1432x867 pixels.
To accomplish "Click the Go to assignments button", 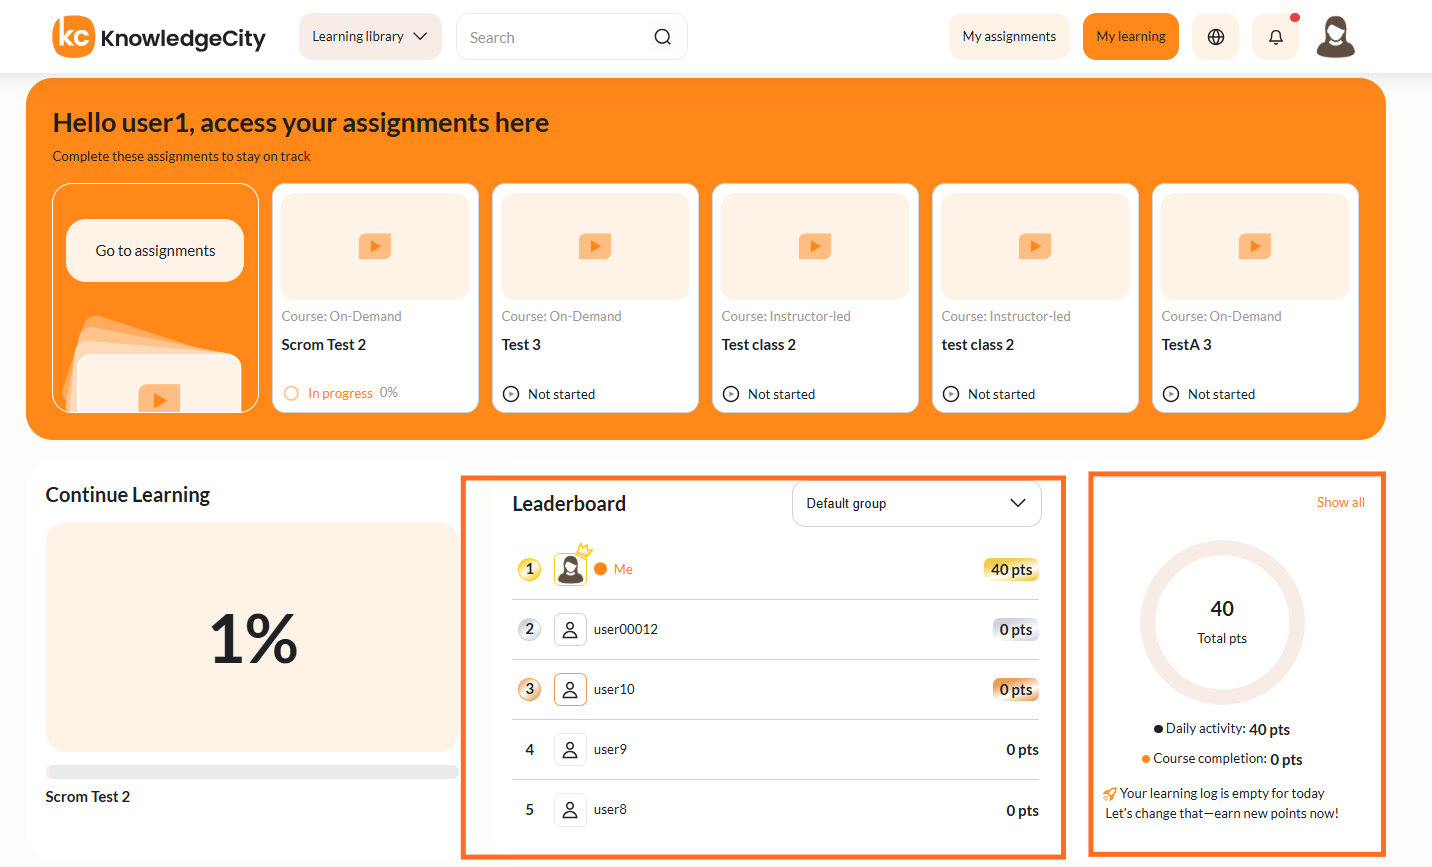I will coord(155,251).
